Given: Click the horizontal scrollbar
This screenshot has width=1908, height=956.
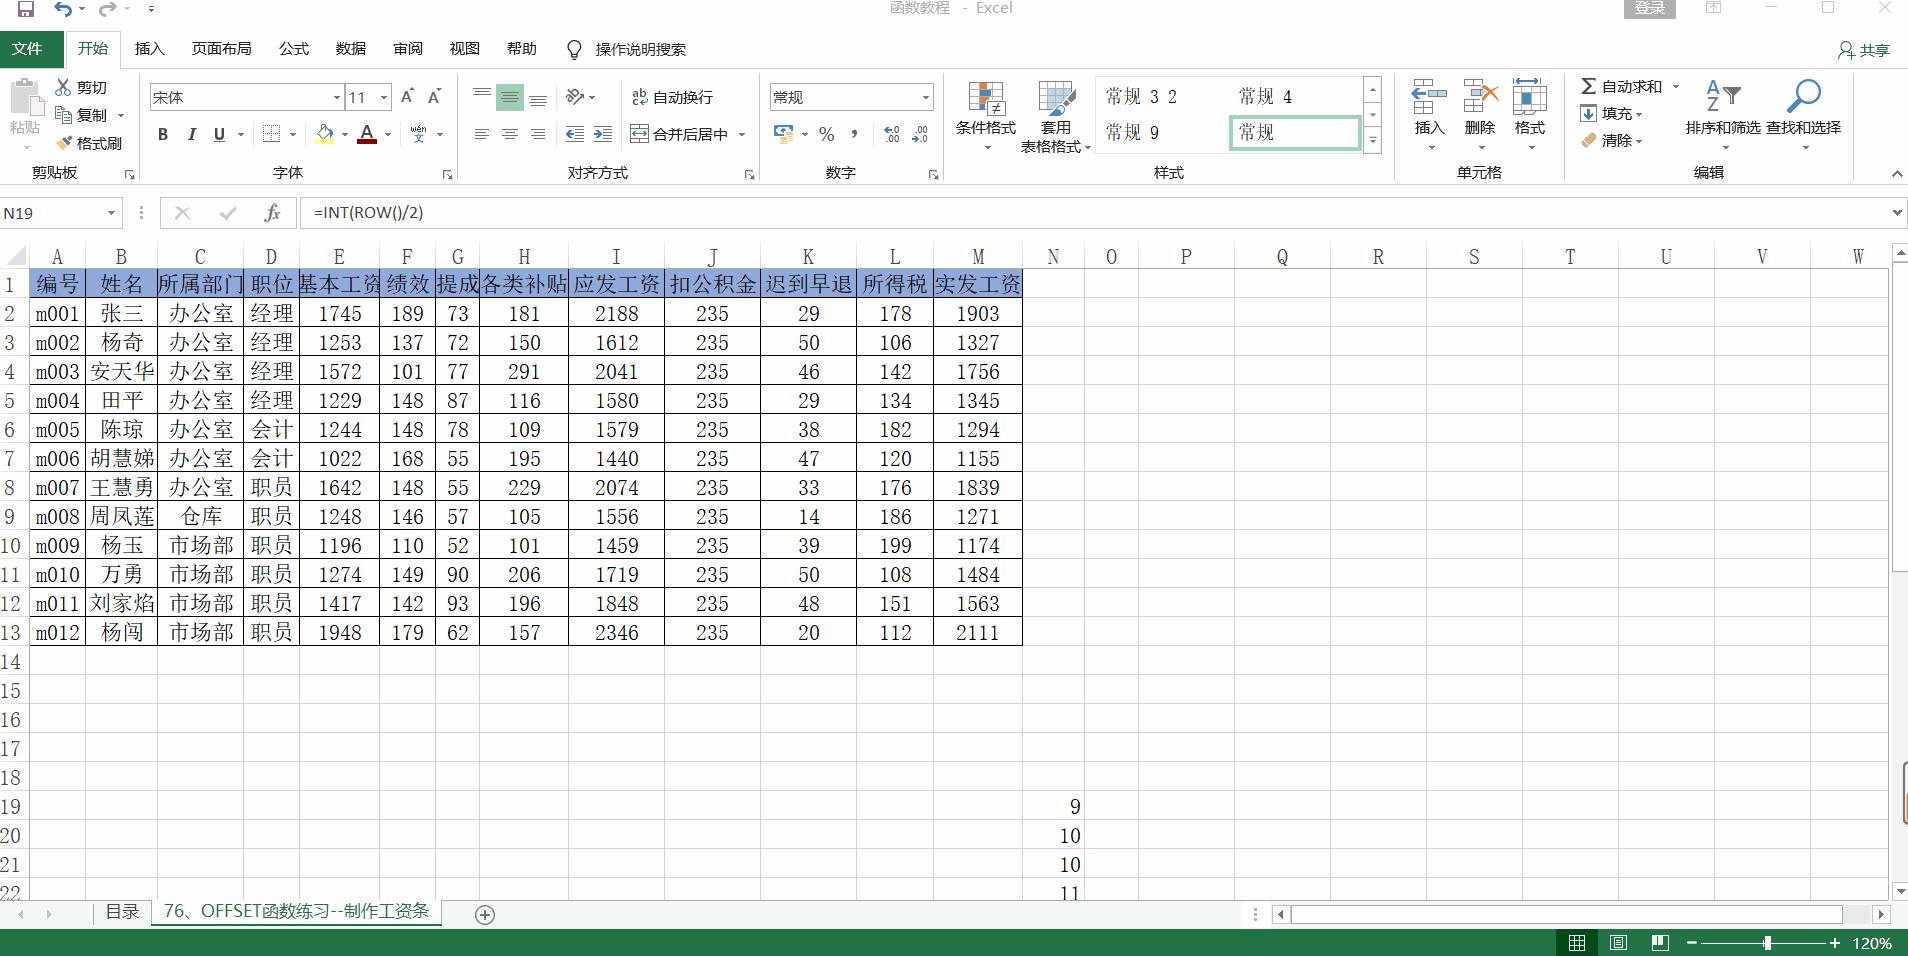Looking at the screenshot, I should click(x=1567, y=914).
